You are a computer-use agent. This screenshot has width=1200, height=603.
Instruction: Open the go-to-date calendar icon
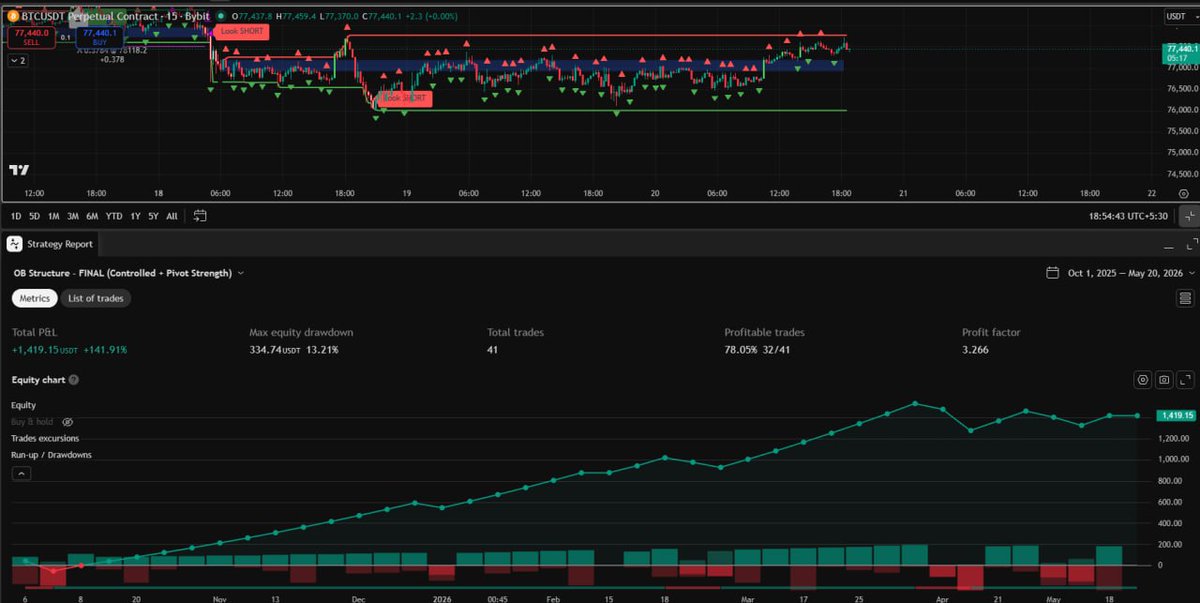point(200,215)
